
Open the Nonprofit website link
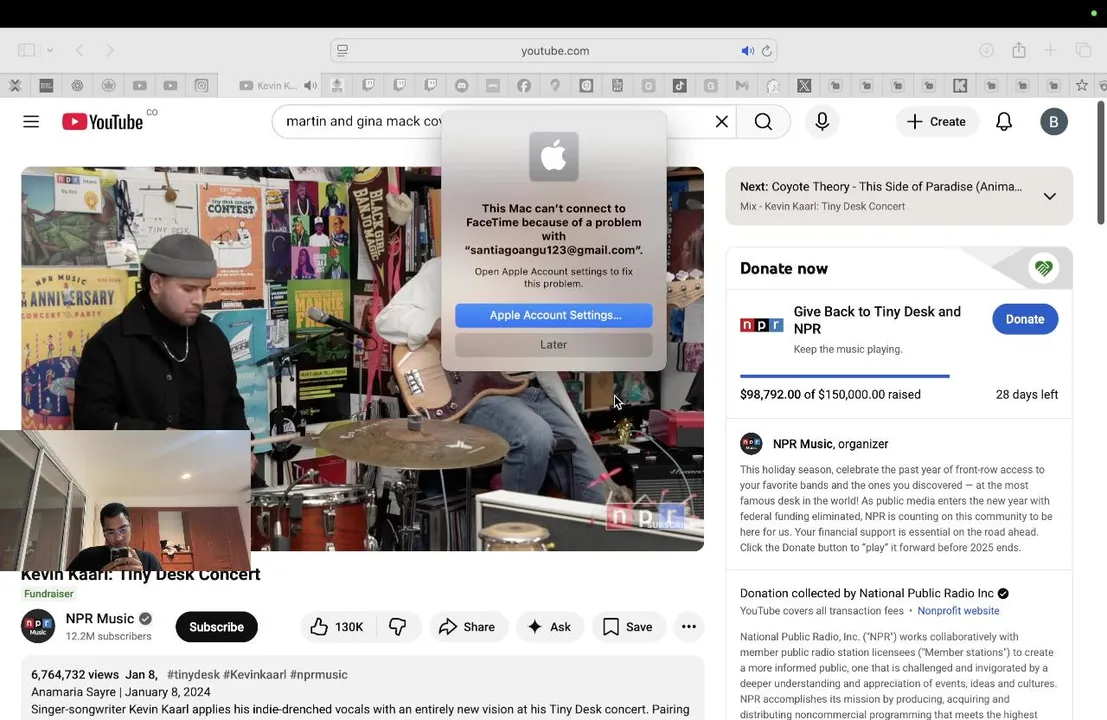958,611
